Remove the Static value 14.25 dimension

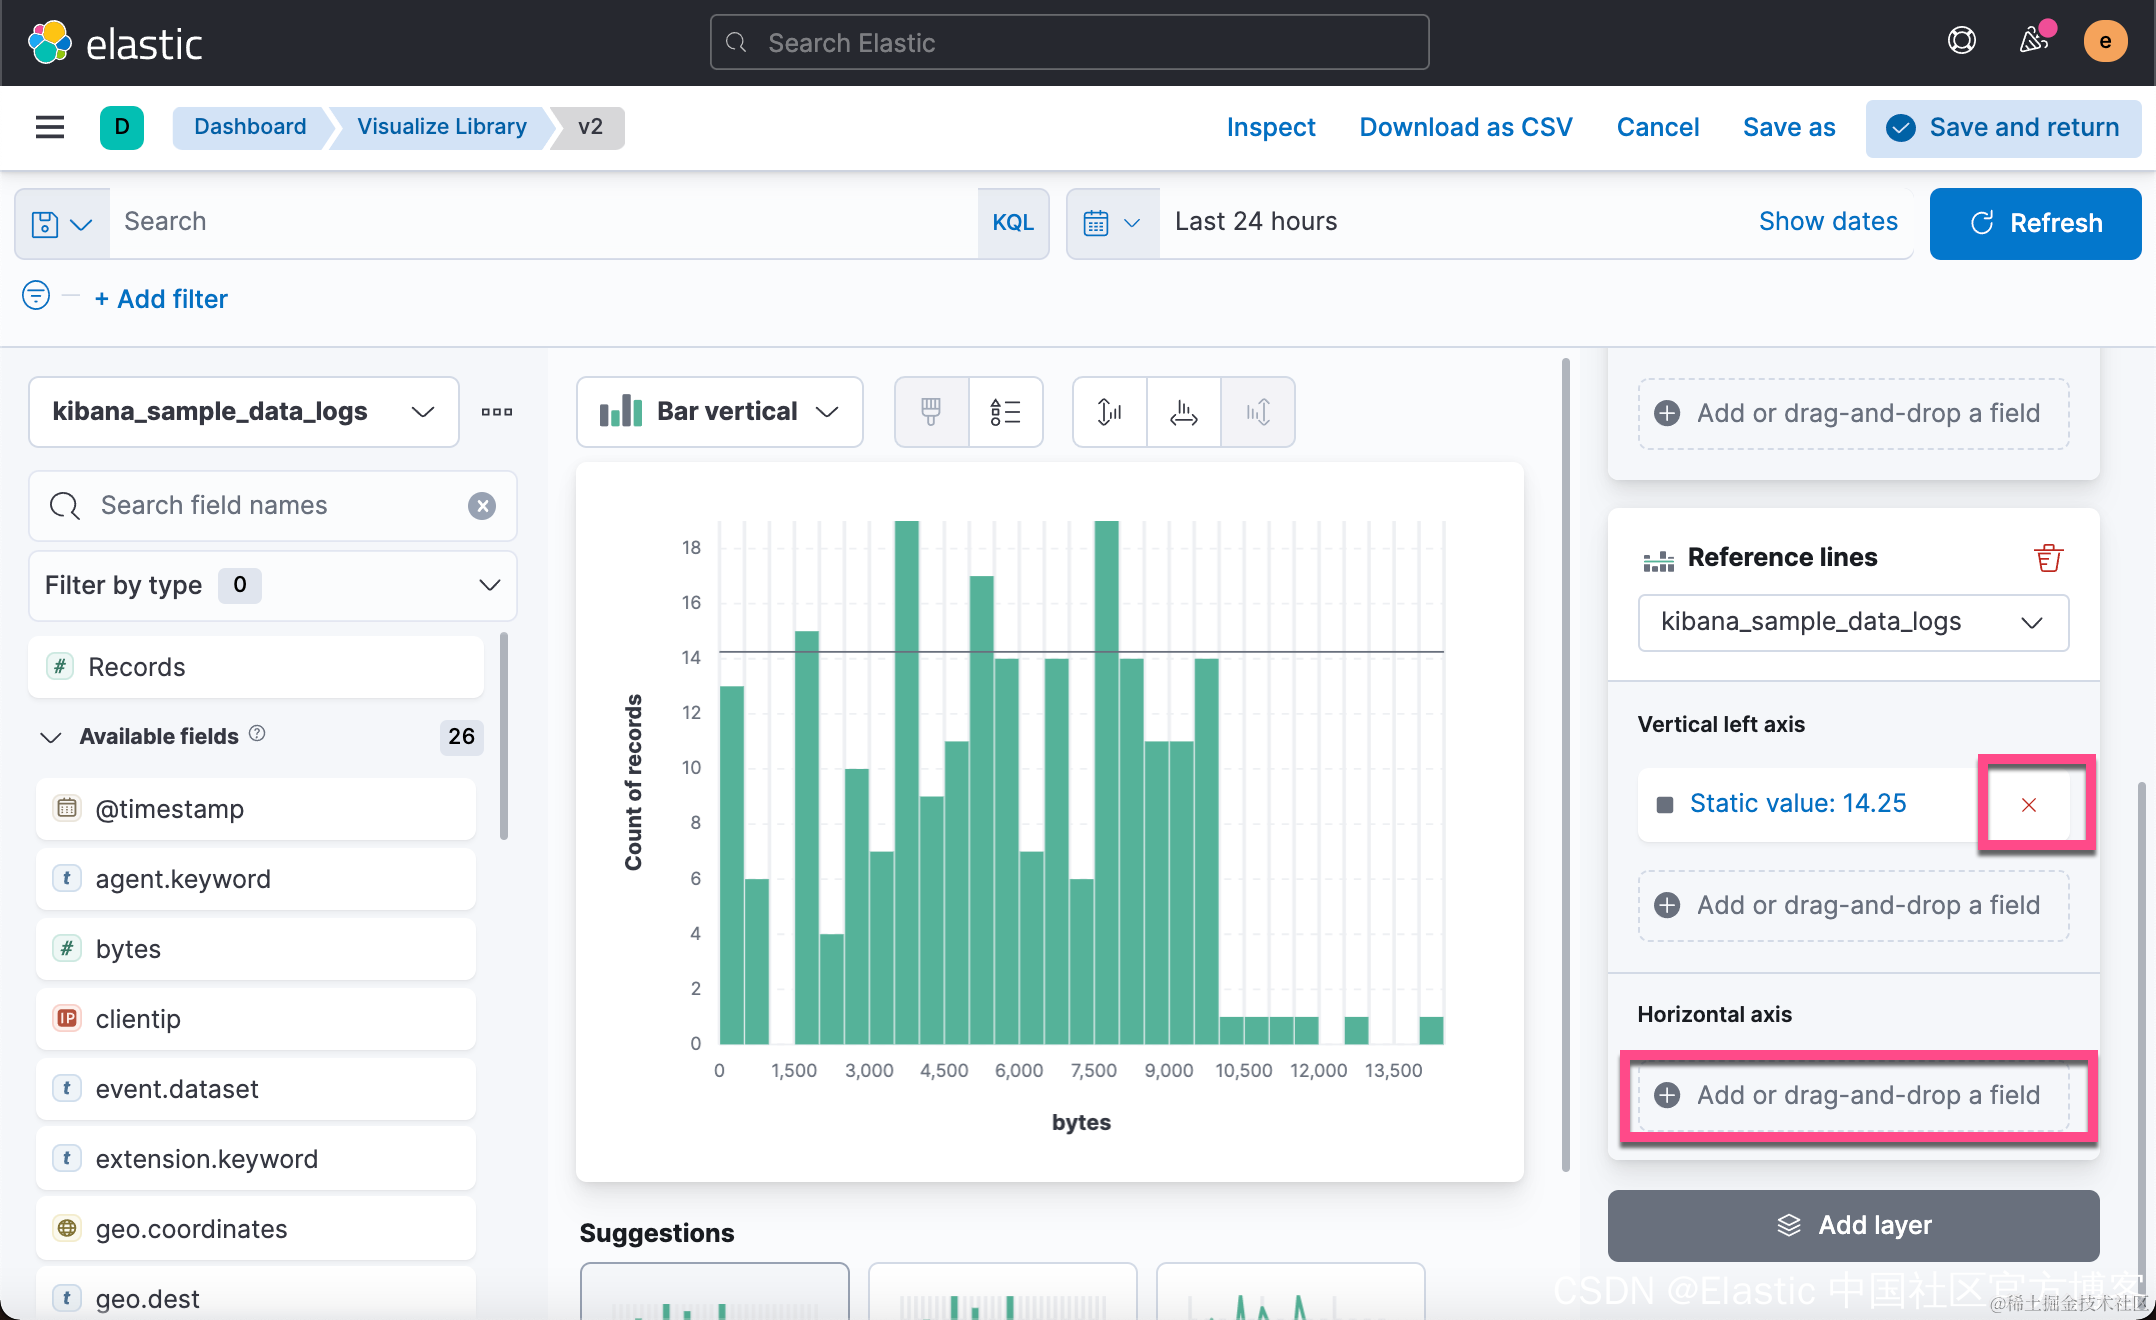2029,805
